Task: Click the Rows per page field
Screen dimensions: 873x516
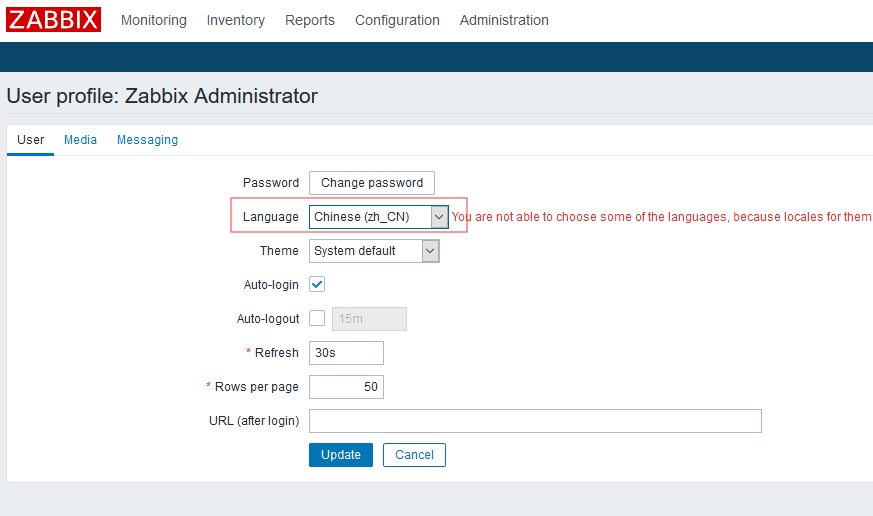Action: tap(346, 387)
